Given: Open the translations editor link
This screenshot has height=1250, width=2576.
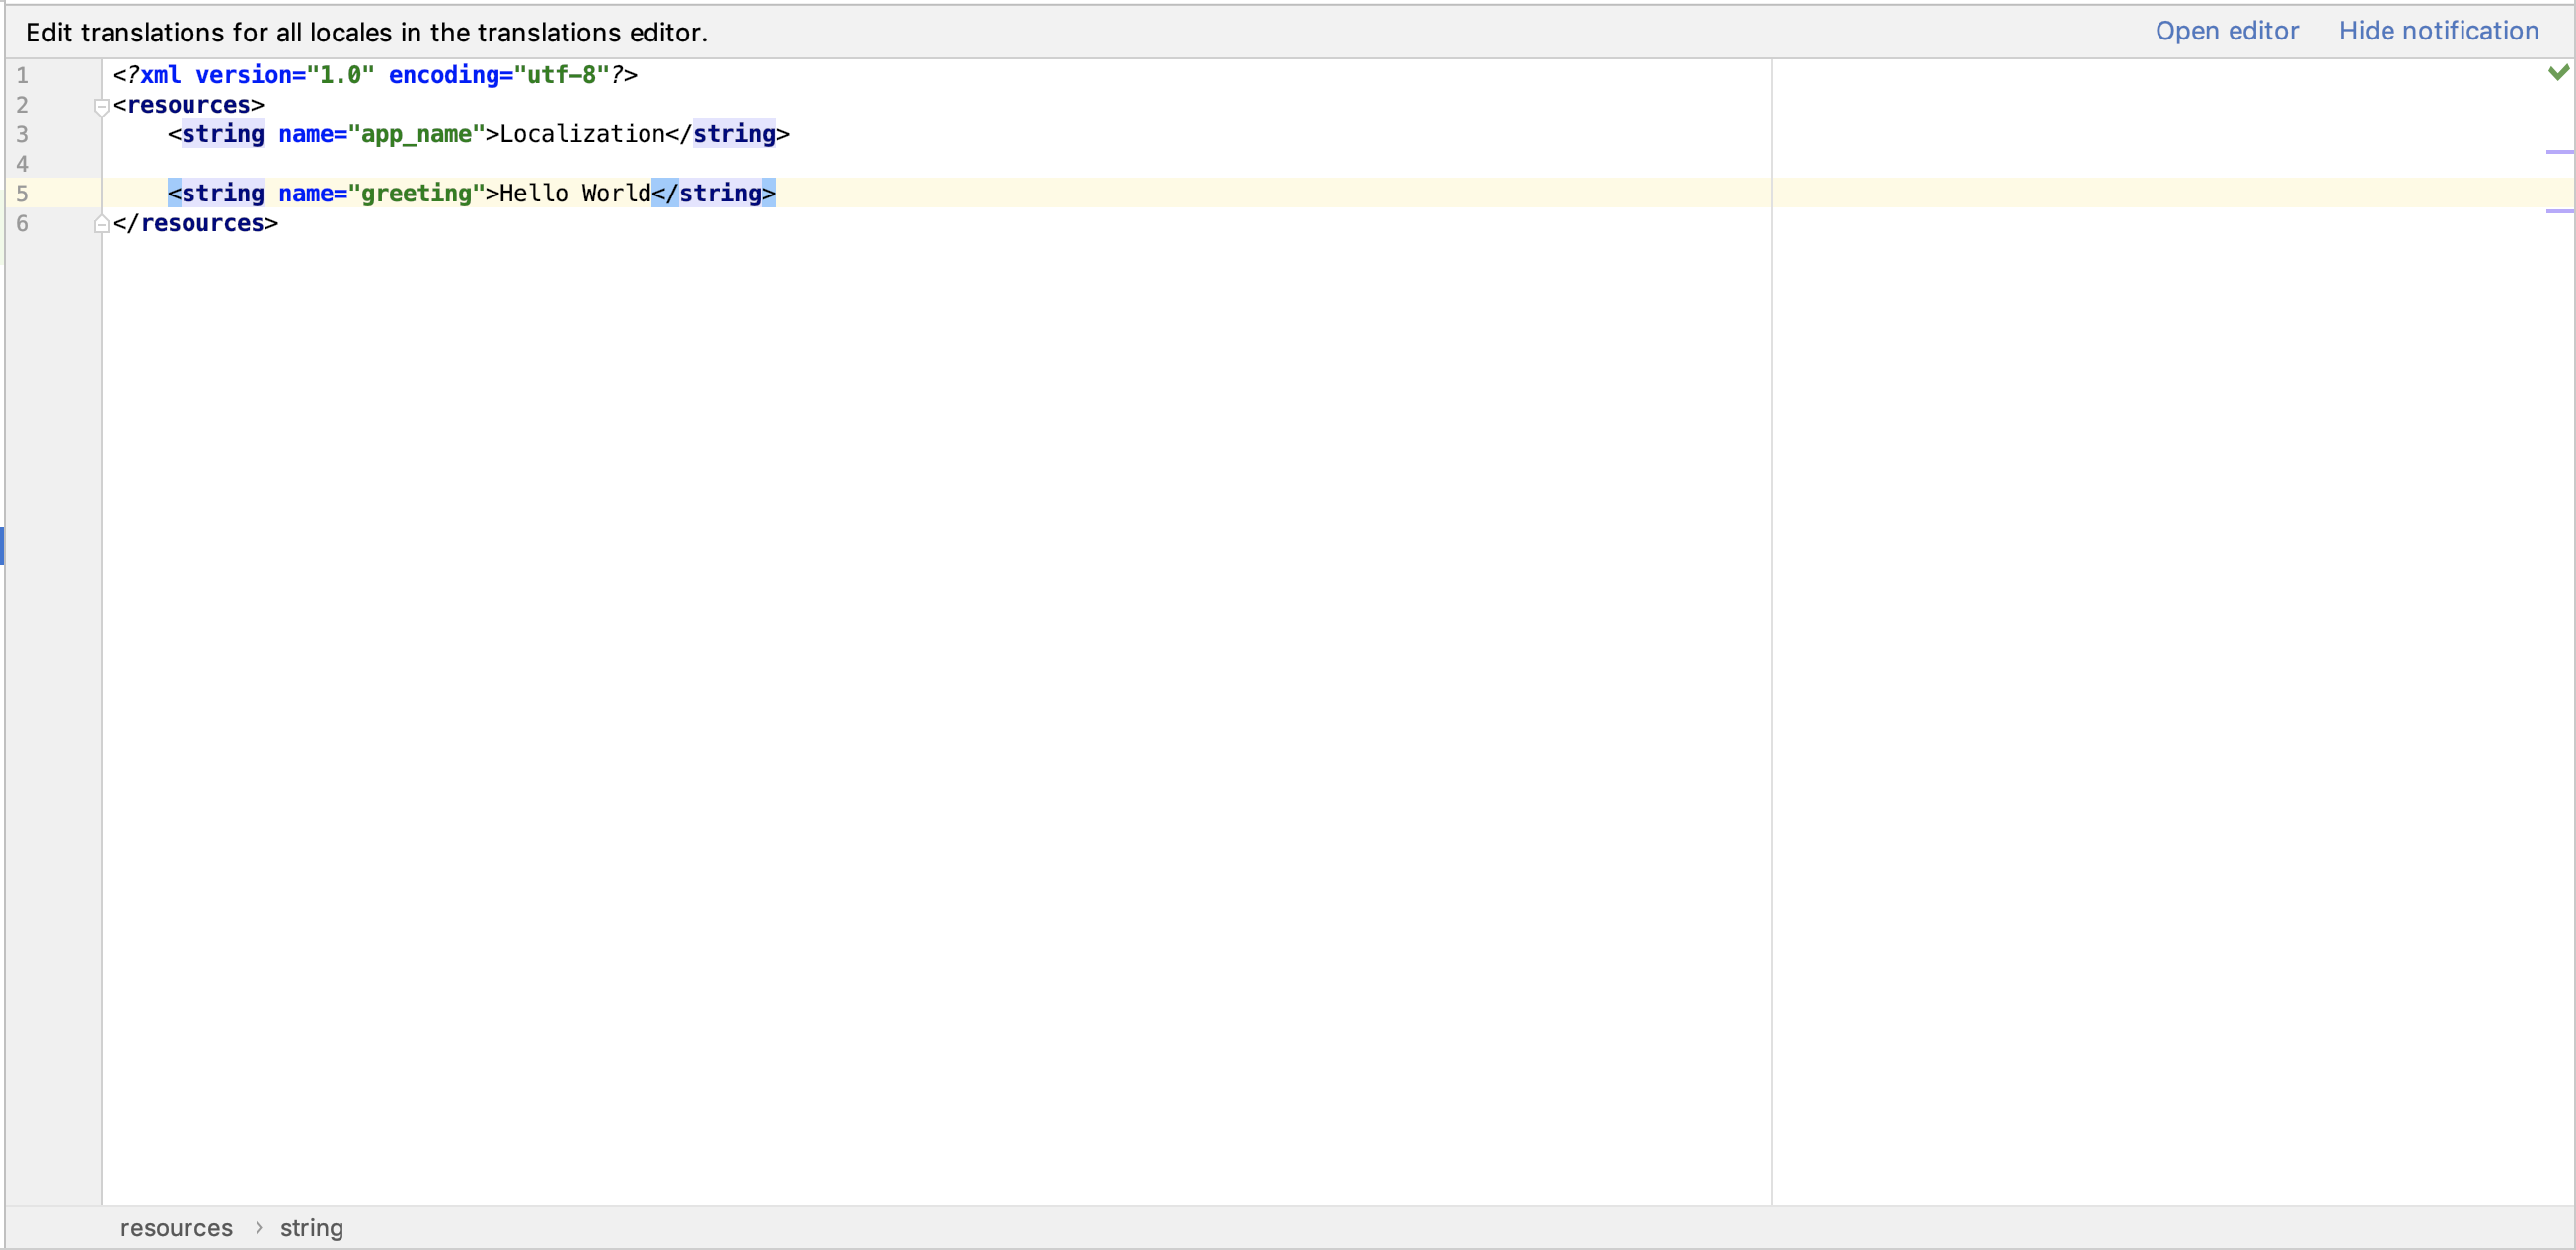Looking at the screenshot, I should tap(2226, 31).
